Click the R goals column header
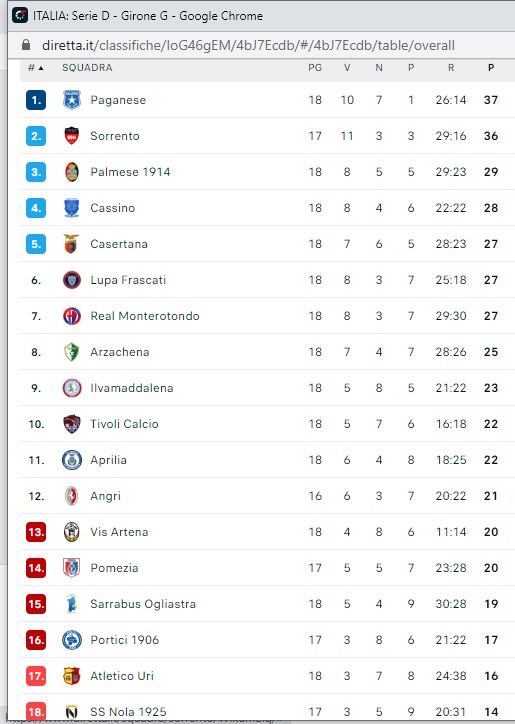 point(451,68)
